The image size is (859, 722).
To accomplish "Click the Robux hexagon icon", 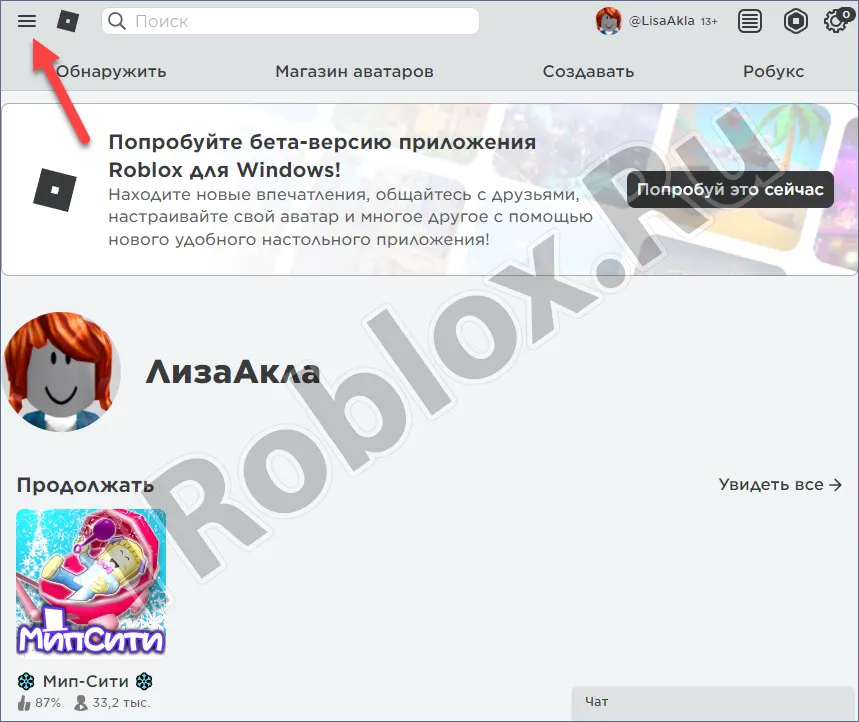I will 795,21.
